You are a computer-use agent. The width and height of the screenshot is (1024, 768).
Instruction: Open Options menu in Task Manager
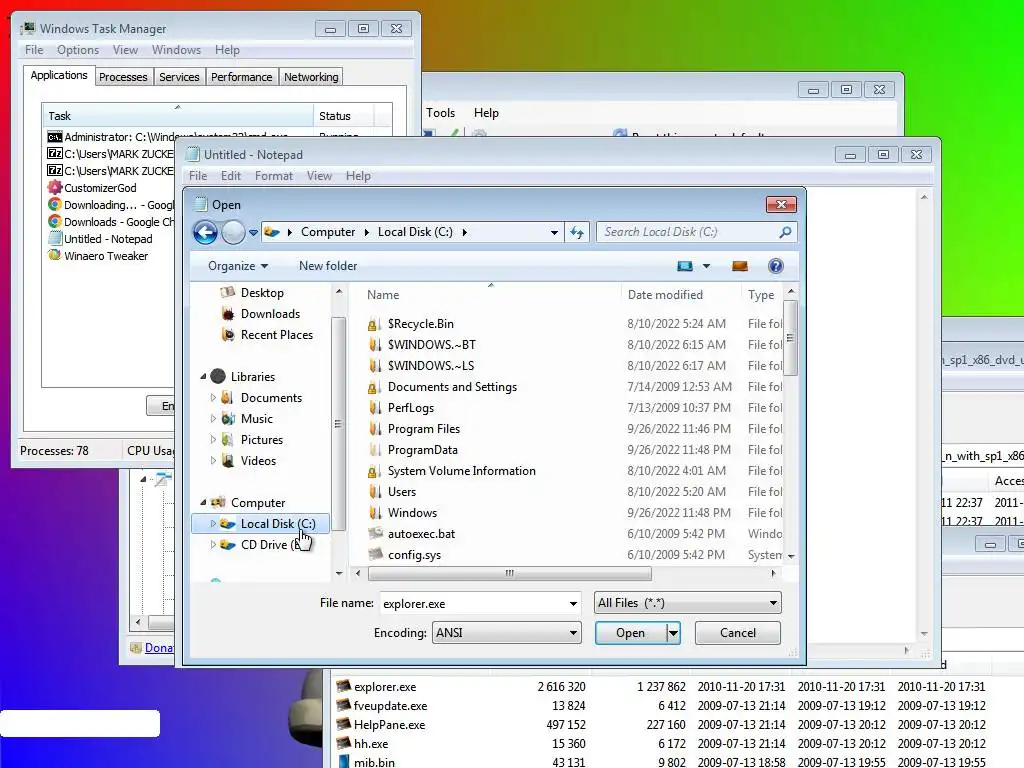coord(78,50)
